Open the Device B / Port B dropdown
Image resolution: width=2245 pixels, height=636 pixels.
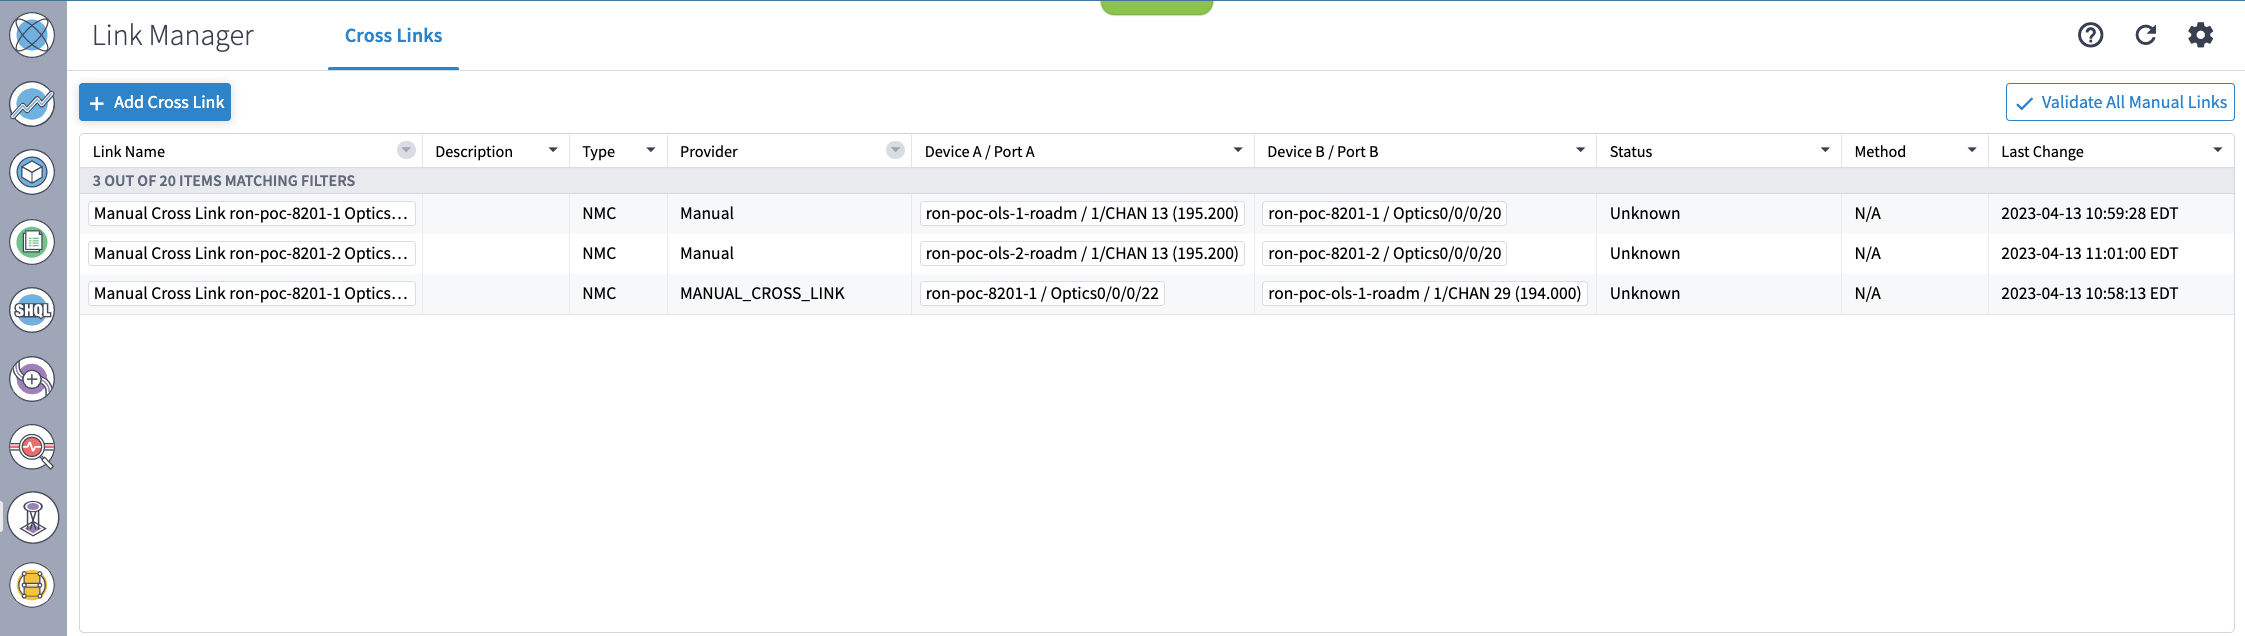coord(1580,150)
